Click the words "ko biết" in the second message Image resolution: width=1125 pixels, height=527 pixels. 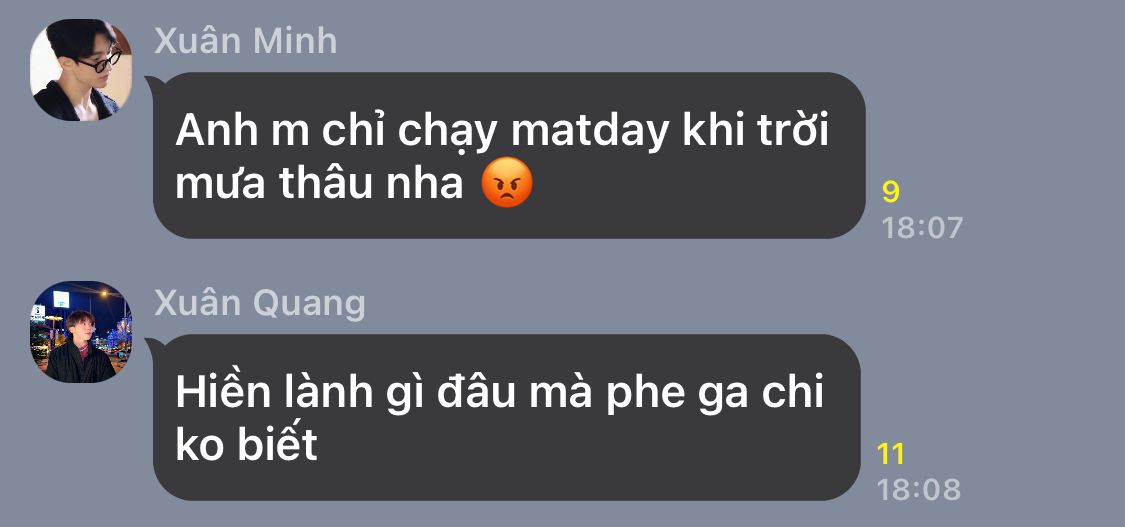pos(246,445)
